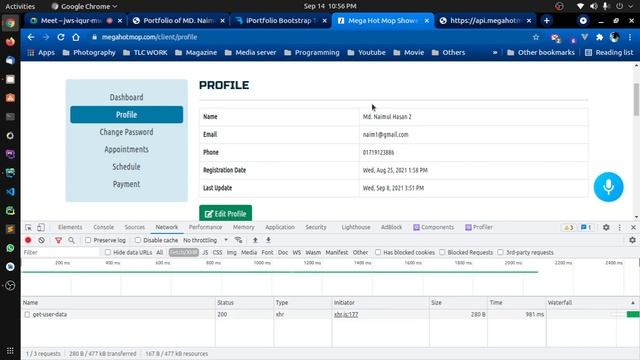Switch to the Elements DevTools tab
The width and height of the screenshot is (640, 360).
[70, 227]
